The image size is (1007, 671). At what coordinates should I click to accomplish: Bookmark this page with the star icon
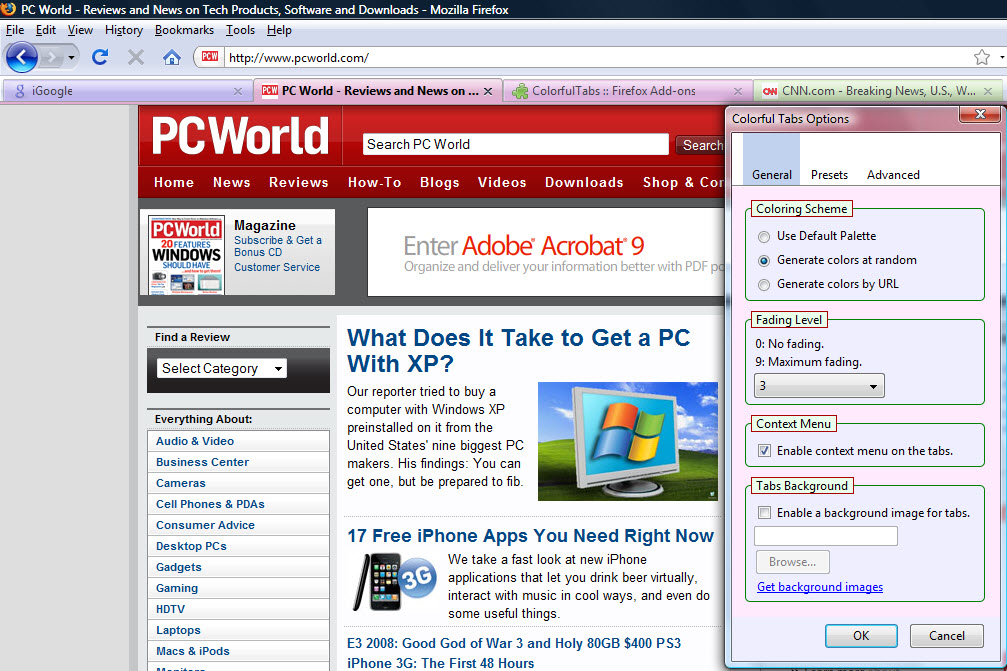tap(982, 57)
